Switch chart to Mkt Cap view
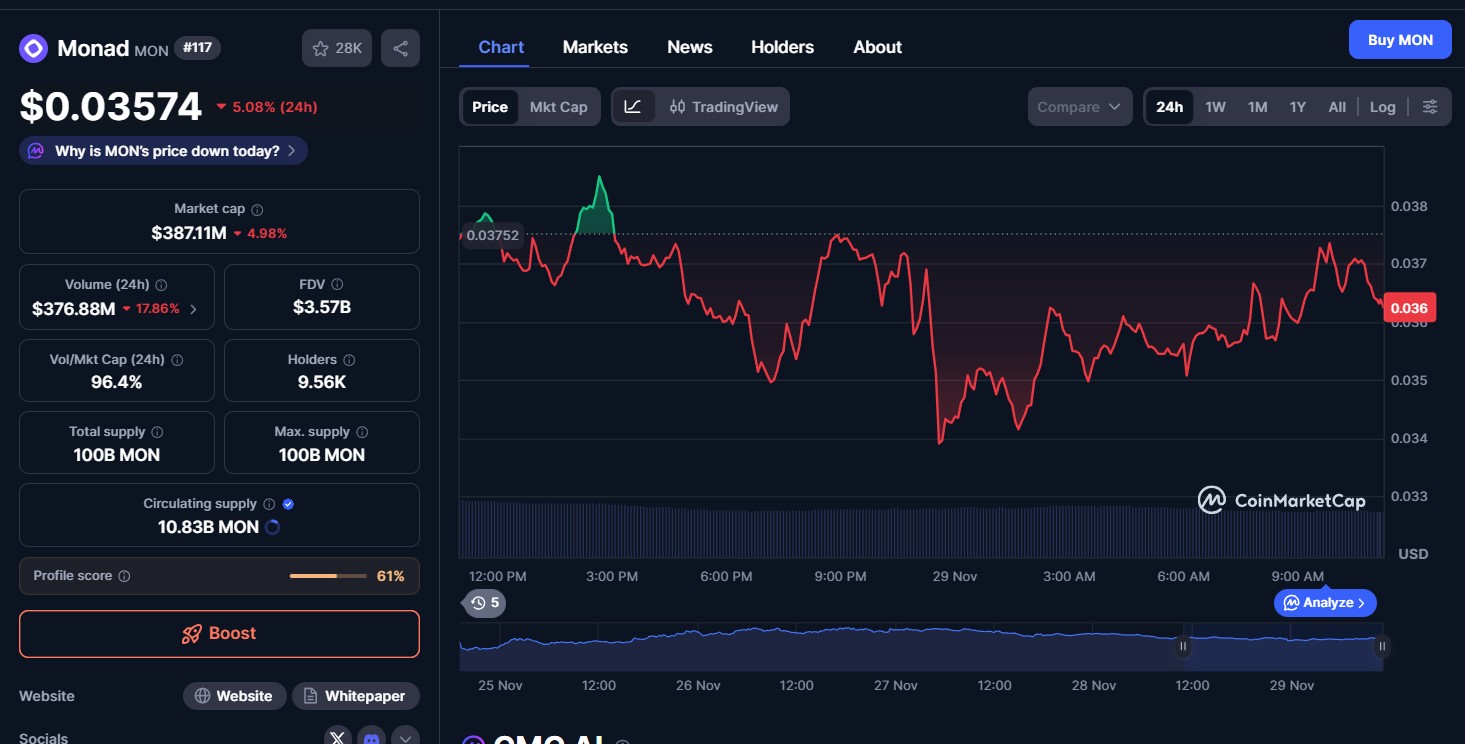This screenshot has width=1465, height=744. [x=558, y=107]
